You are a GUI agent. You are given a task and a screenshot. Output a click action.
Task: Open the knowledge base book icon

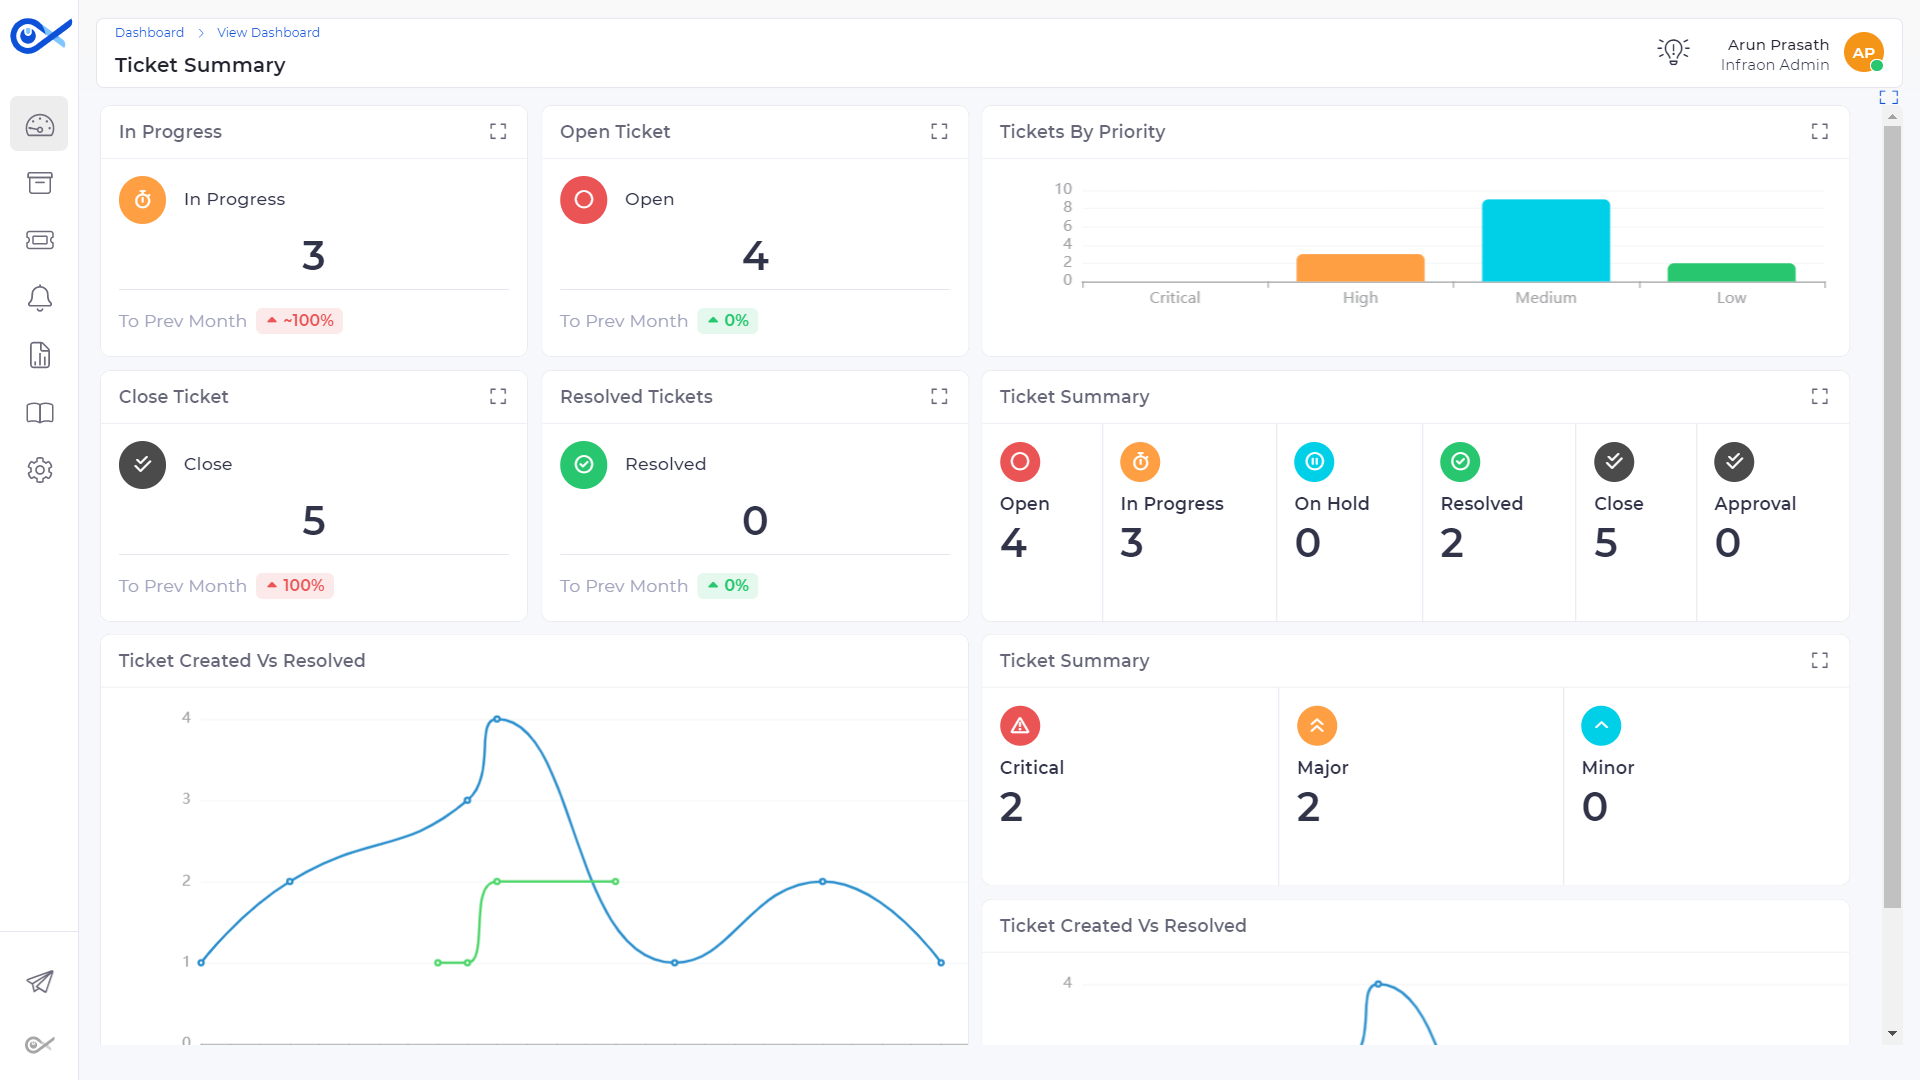click(39, 413)
